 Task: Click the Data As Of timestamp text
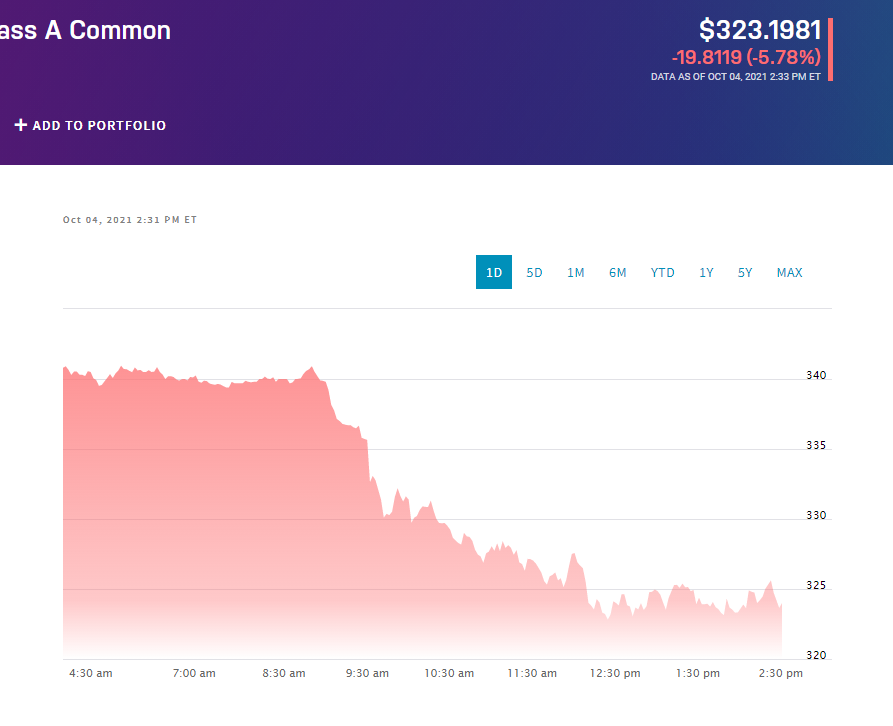(736, 76)
